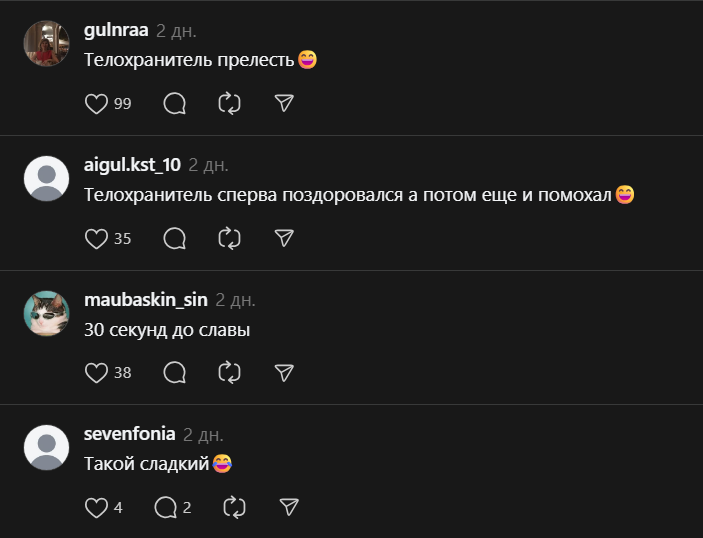Share sevenfonia's comment via send icon
The width and height of the screenshot is (703, 538).
tap(289, 507)
